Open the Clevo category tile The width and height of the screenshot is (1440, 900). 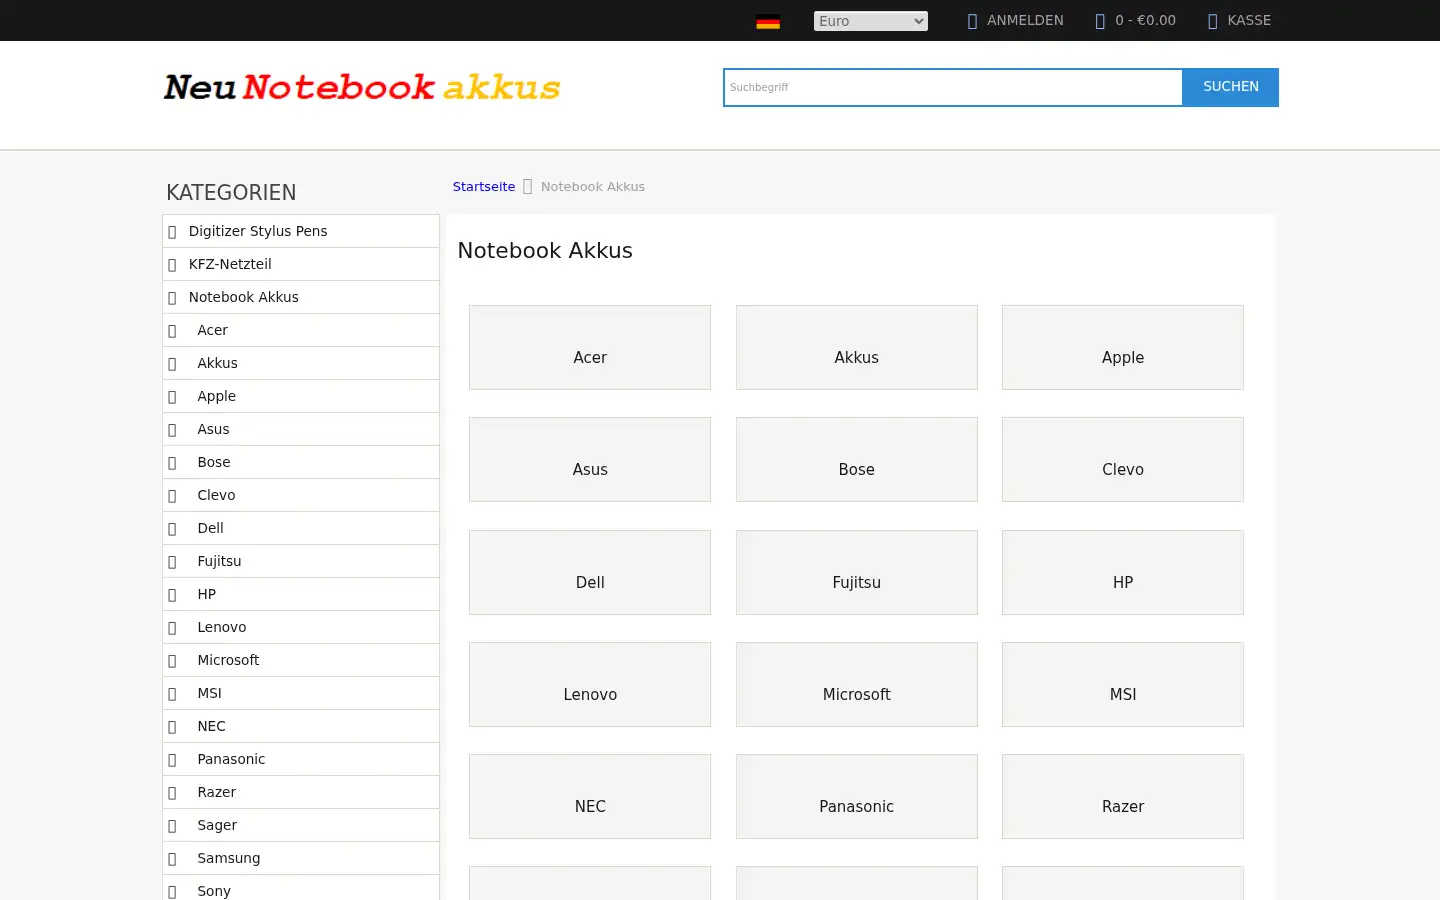coord(1123,460)
